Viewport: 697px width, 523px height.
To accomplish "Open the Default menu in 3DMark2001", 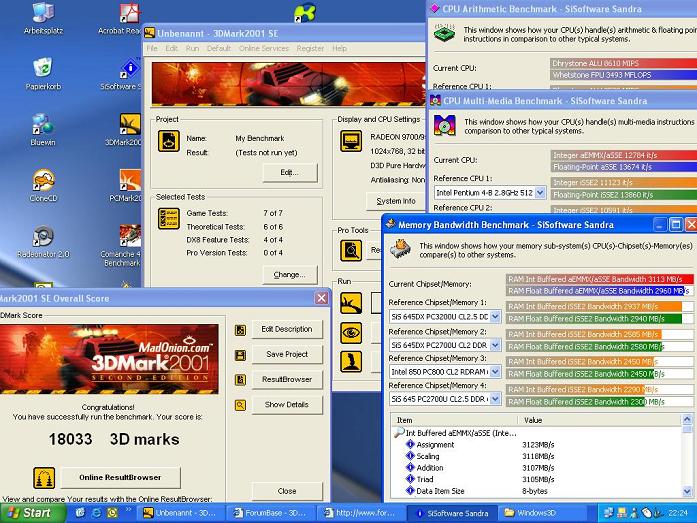I will point(219,48).
